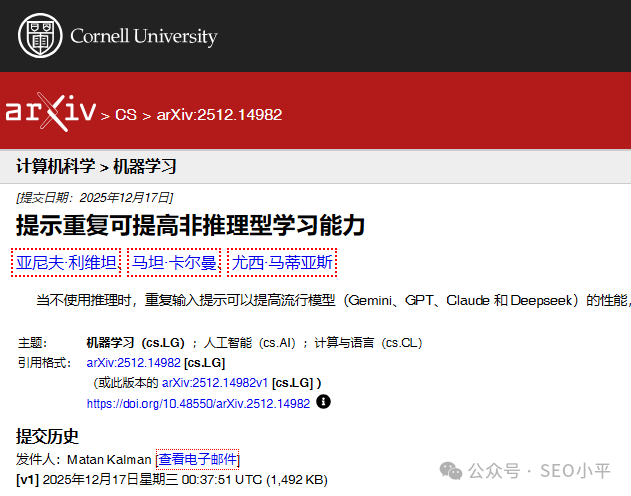631x496 pixels.
Task: Open the doi.org/10.48550 DOI link
Action: point(198,403)
